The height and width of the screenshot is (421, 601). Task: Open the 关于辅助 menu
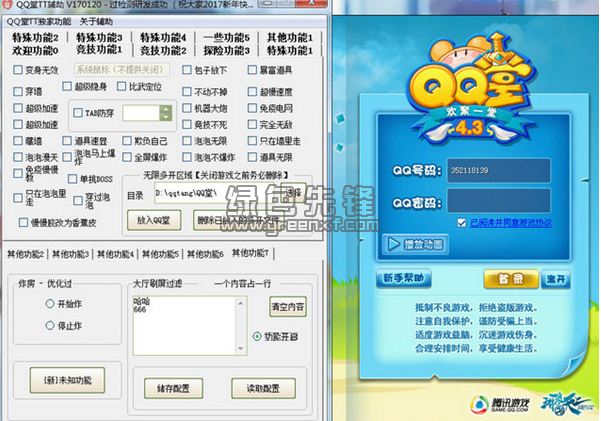[96, 21]
